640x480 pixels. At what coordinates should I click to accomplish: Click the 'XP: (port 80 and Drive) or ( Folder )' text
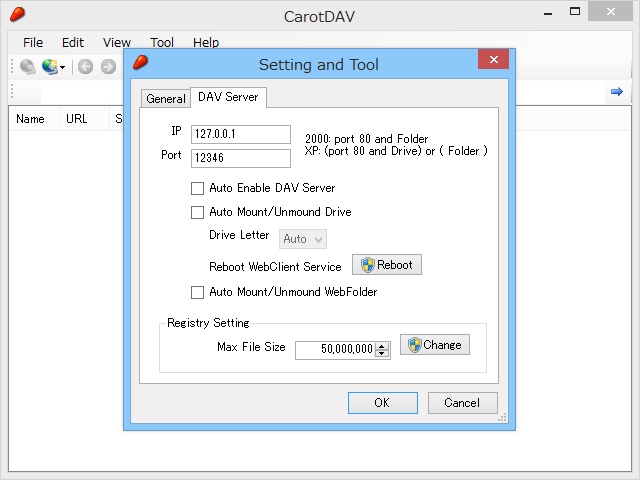396,151
